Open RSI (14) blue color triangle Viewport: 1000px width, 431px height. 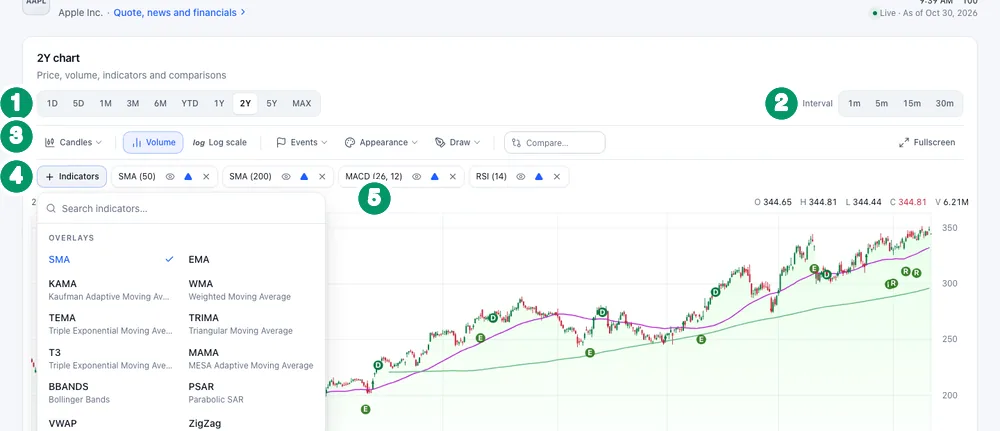(539, 177)
